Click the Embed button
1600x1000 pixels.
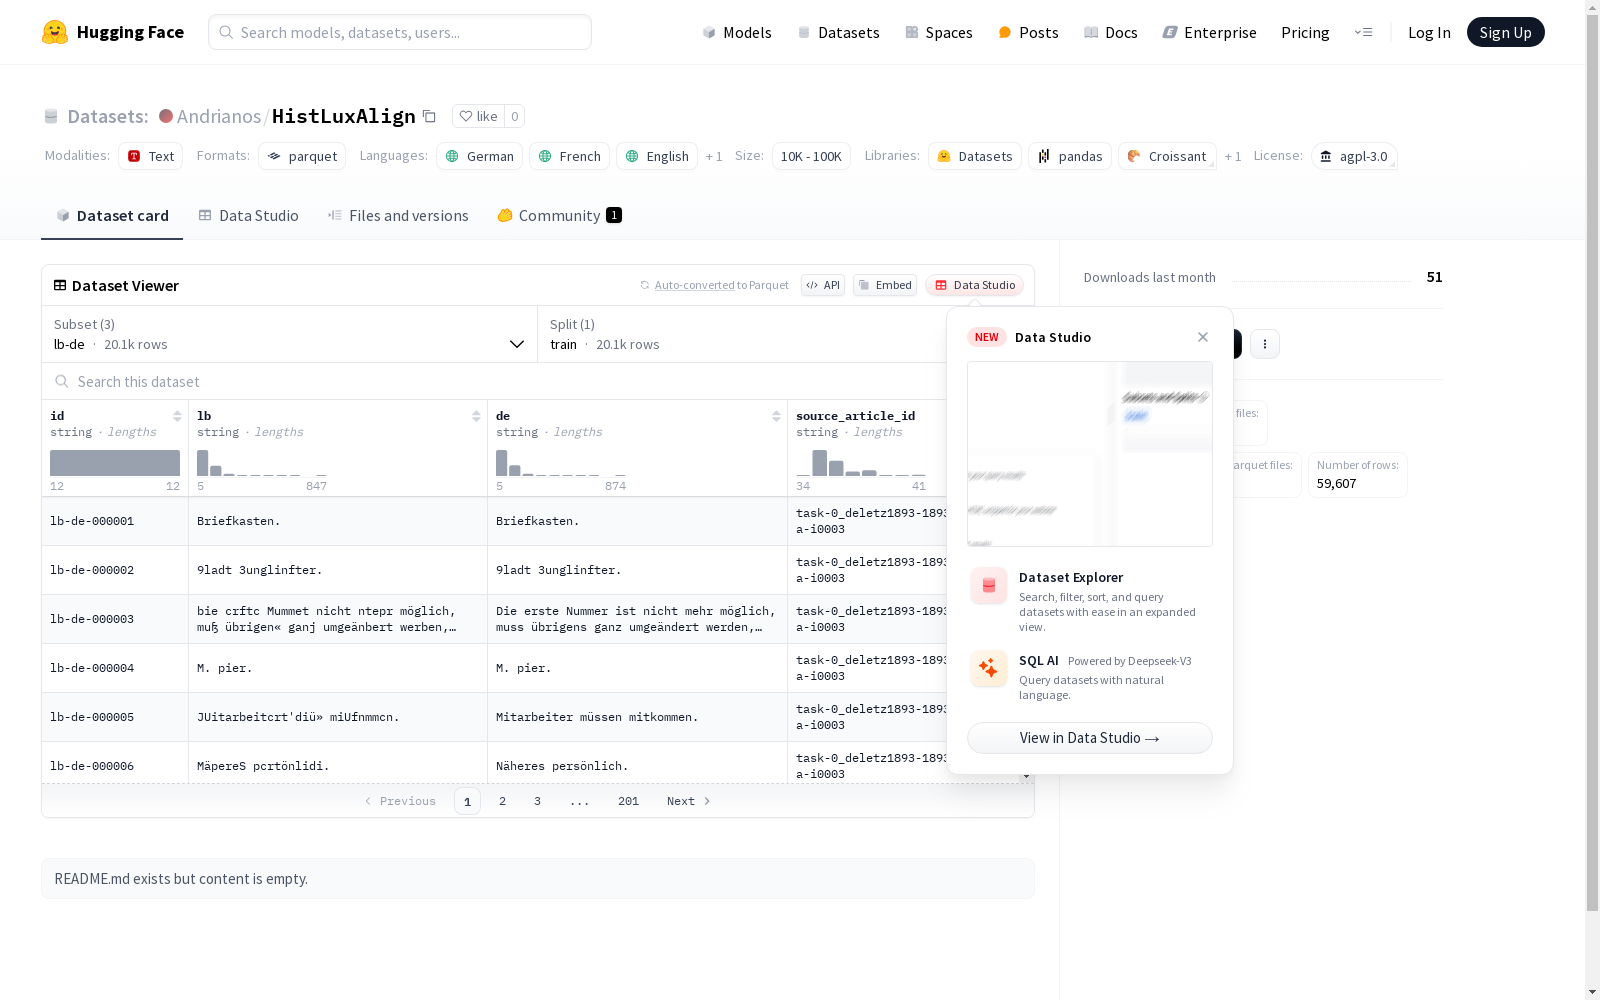pyautogui.click(x=885, y=285)
